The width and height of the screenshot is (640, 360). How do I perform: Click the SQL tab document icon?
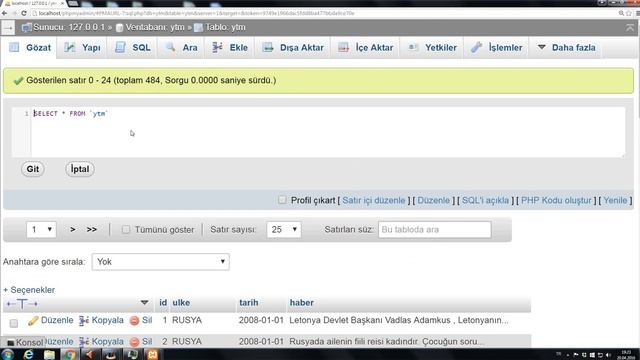(x=120, y=47)
